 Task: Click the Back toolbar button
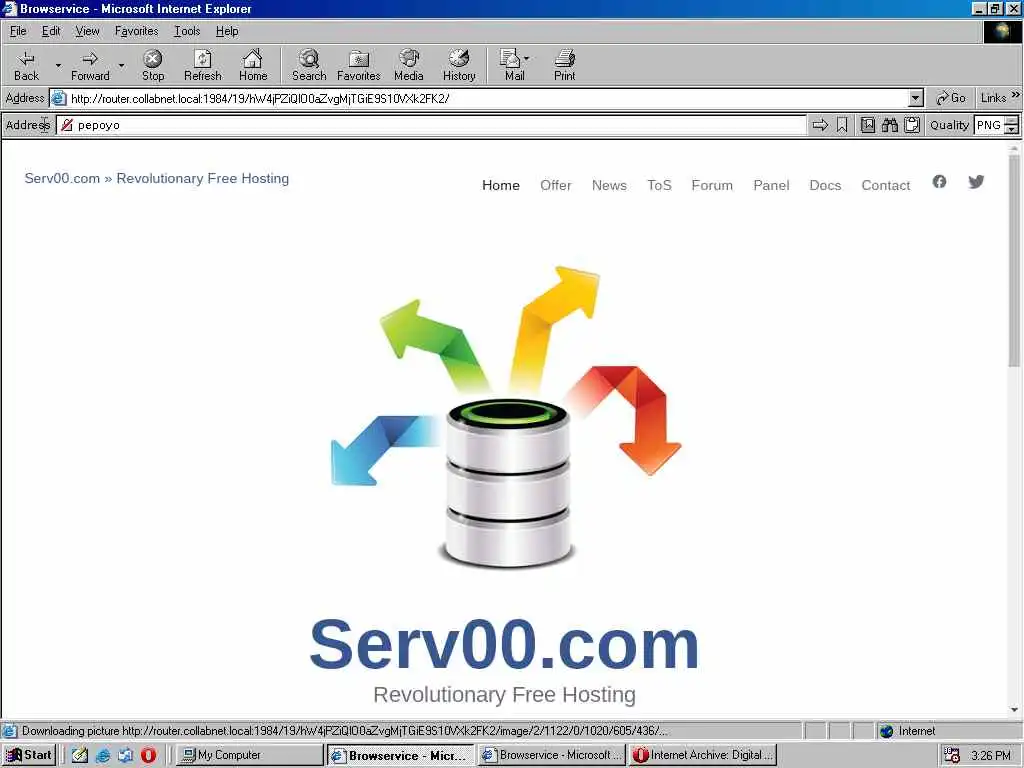[26, 65]
